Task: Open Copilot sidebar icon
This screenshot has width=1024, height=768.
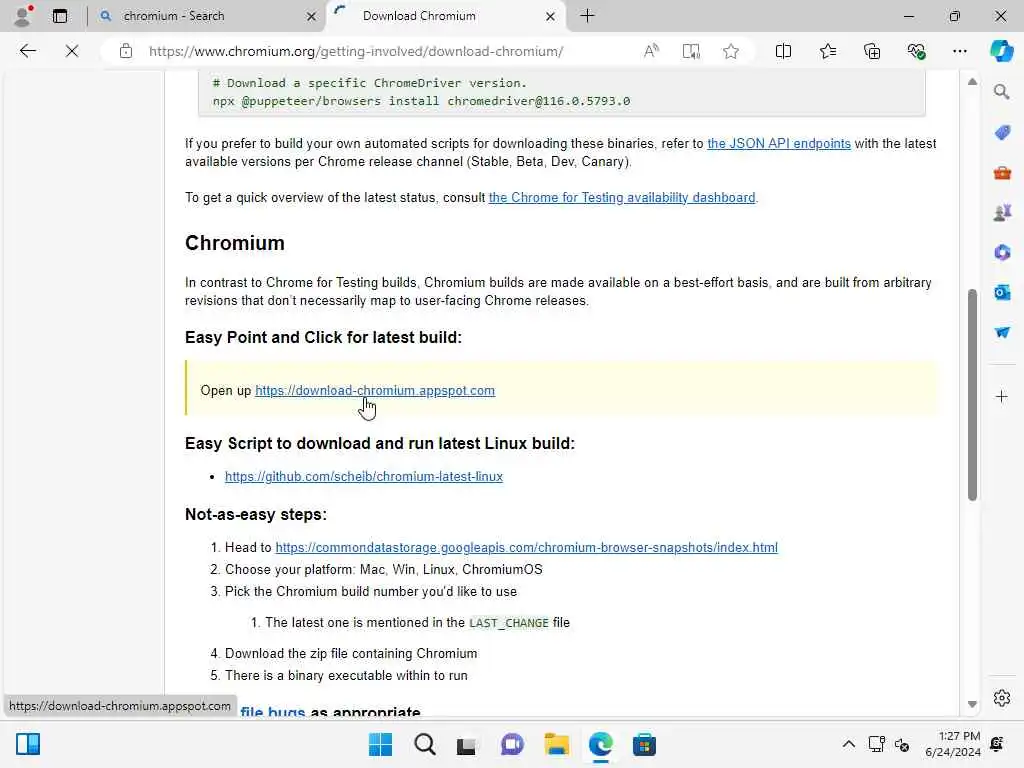Action: [1001, 51]
